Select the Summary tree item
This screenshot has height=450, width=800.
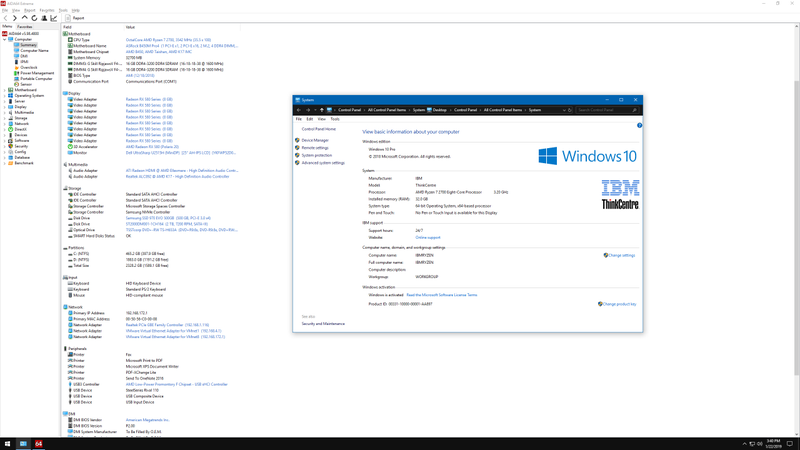(x=28, y=45)
